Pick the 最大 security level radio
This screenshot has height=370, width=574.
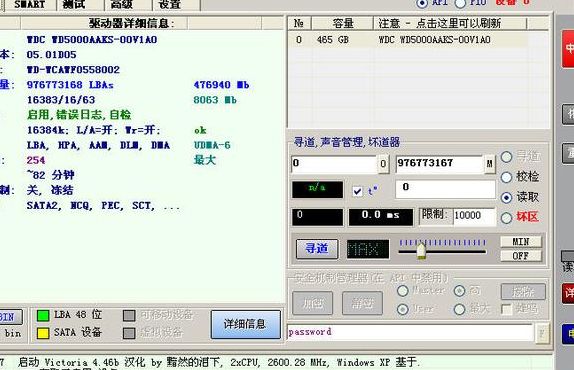[459, 309]
